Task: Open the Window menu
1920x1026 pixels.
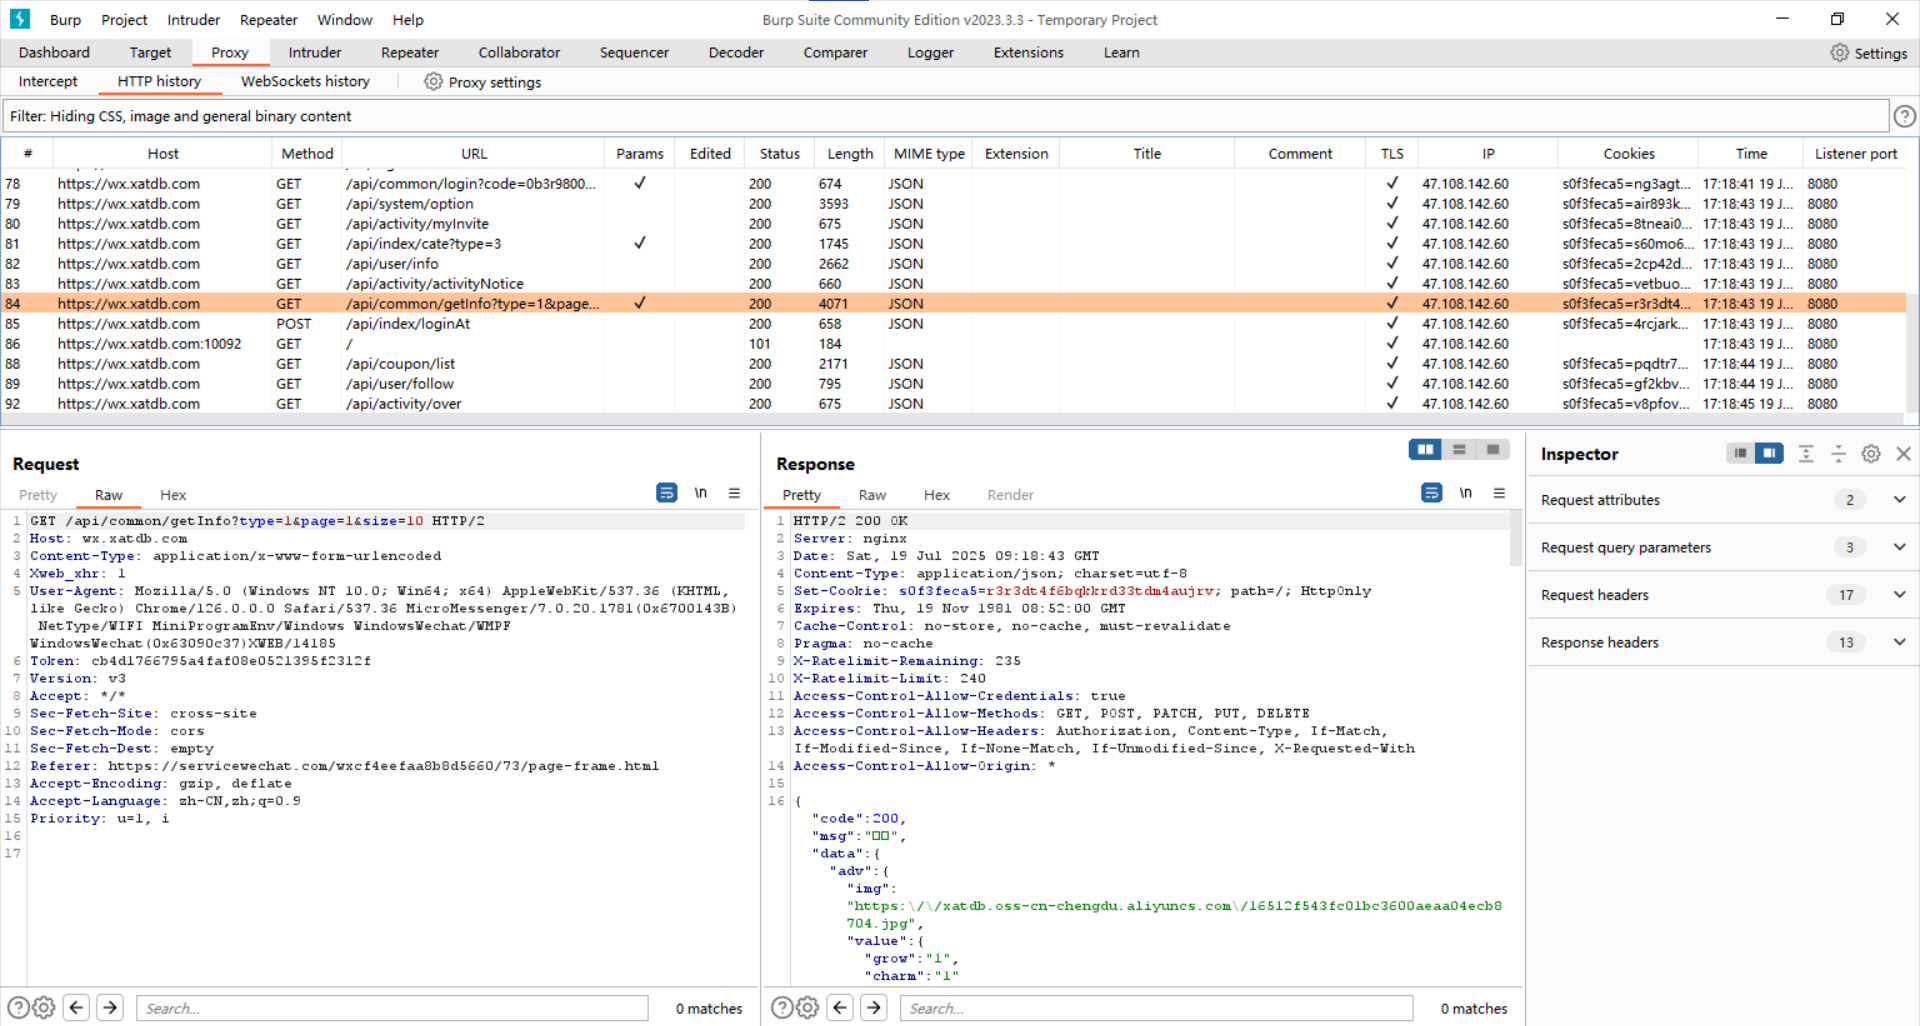Action: pyautogui.click(x=344, y=20)
